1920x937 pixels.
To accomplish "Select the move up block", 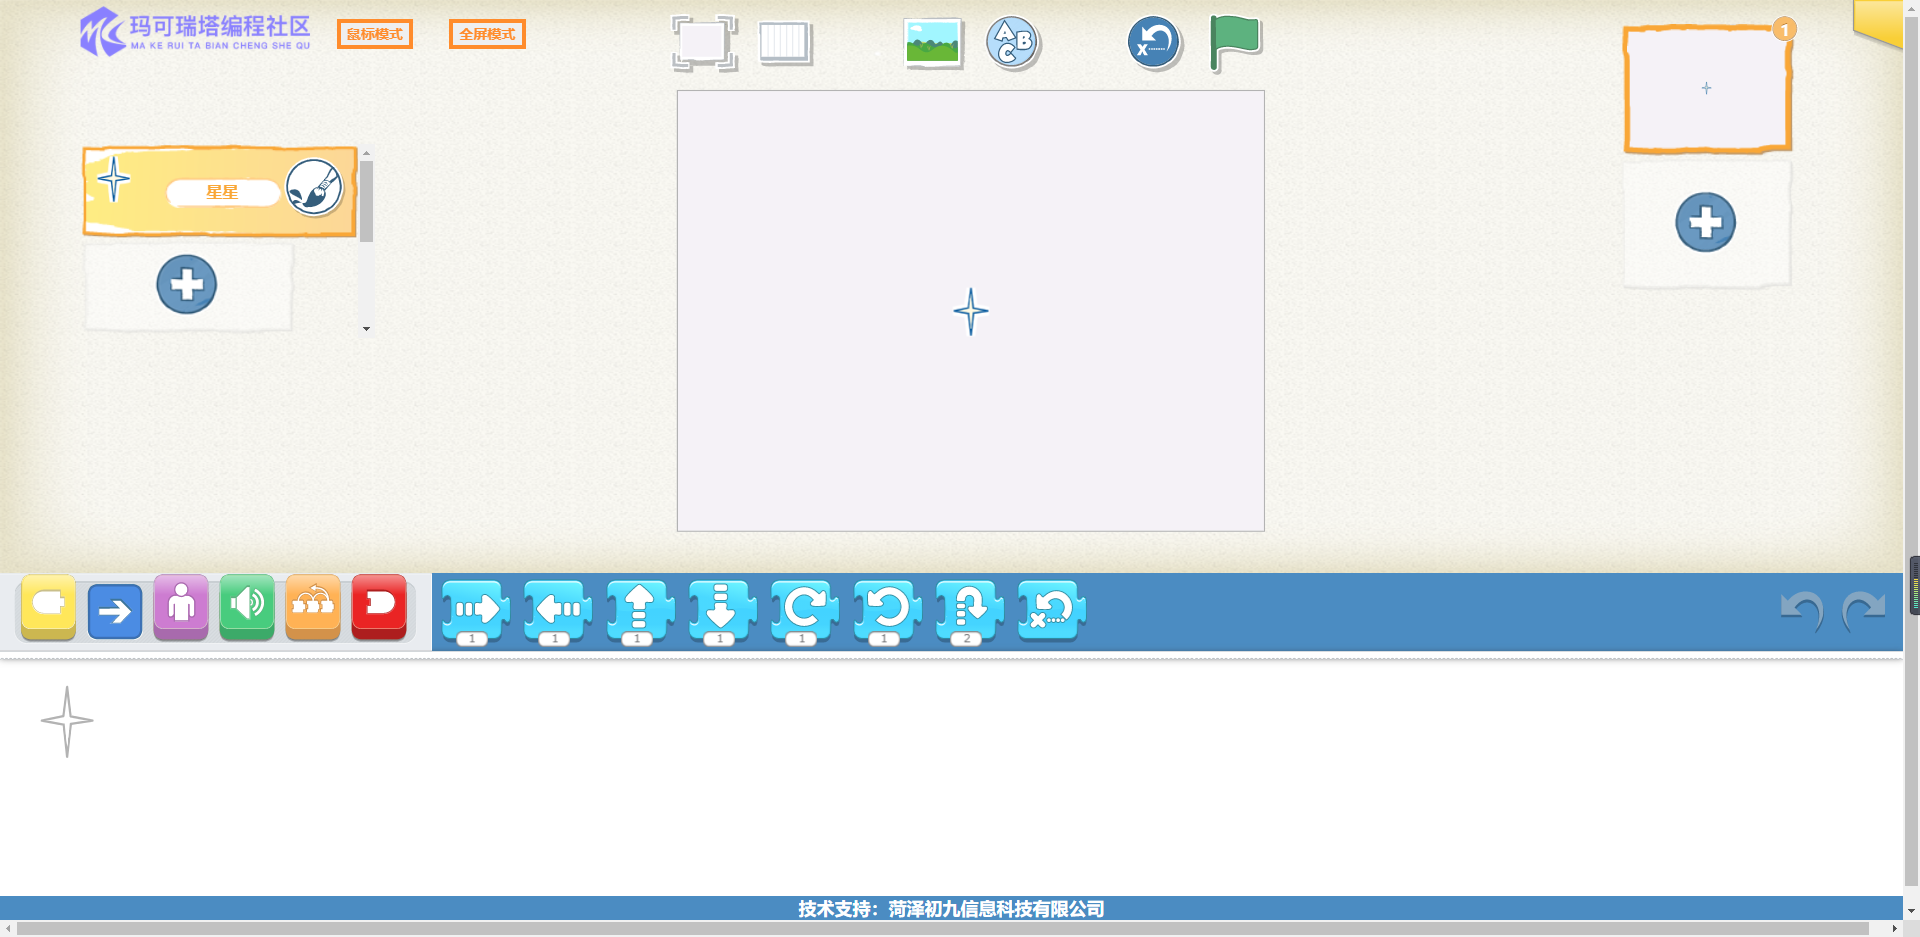I will [640, 609].
